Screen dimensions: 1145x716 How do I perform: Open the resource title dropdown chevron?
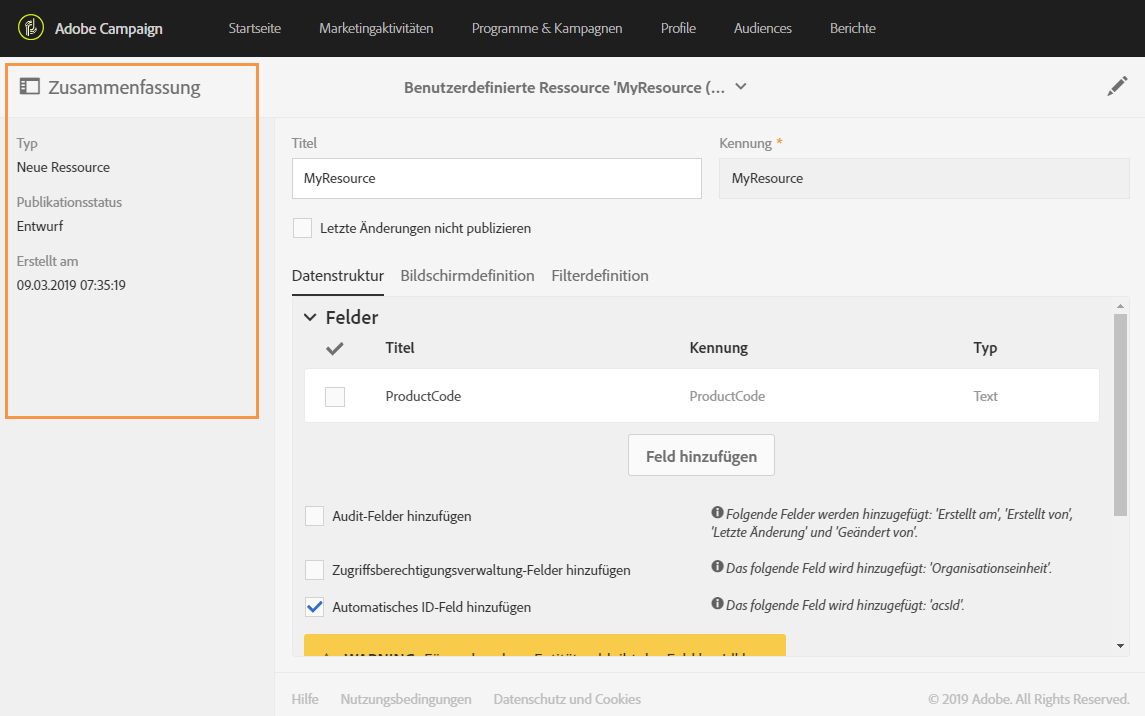[741, 87]
